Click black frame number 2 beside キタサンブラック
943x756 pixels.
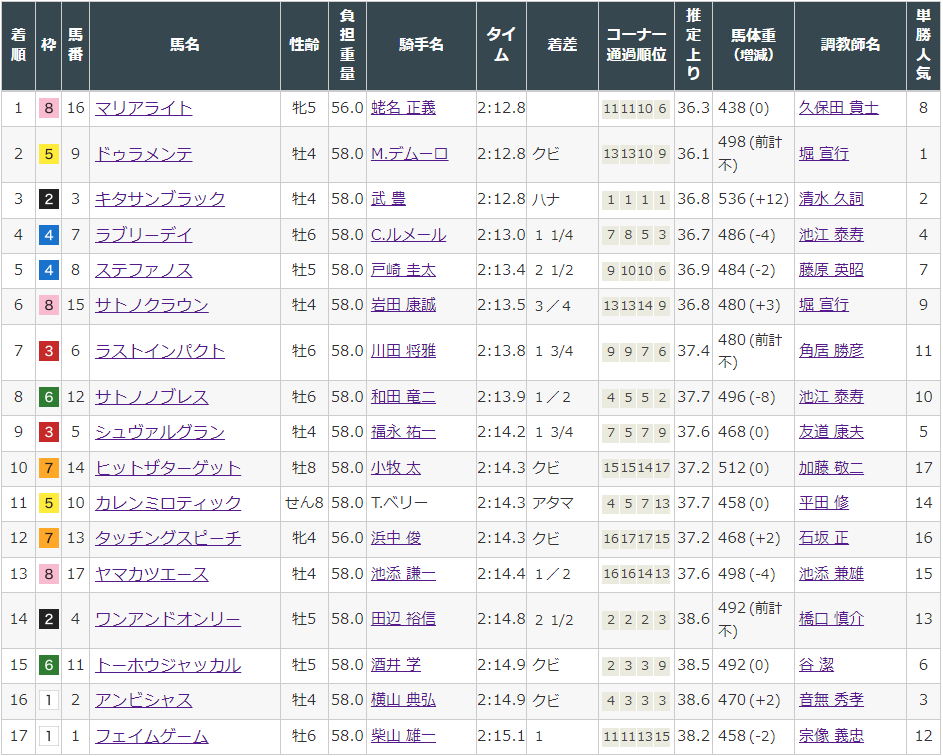point(49,199)
